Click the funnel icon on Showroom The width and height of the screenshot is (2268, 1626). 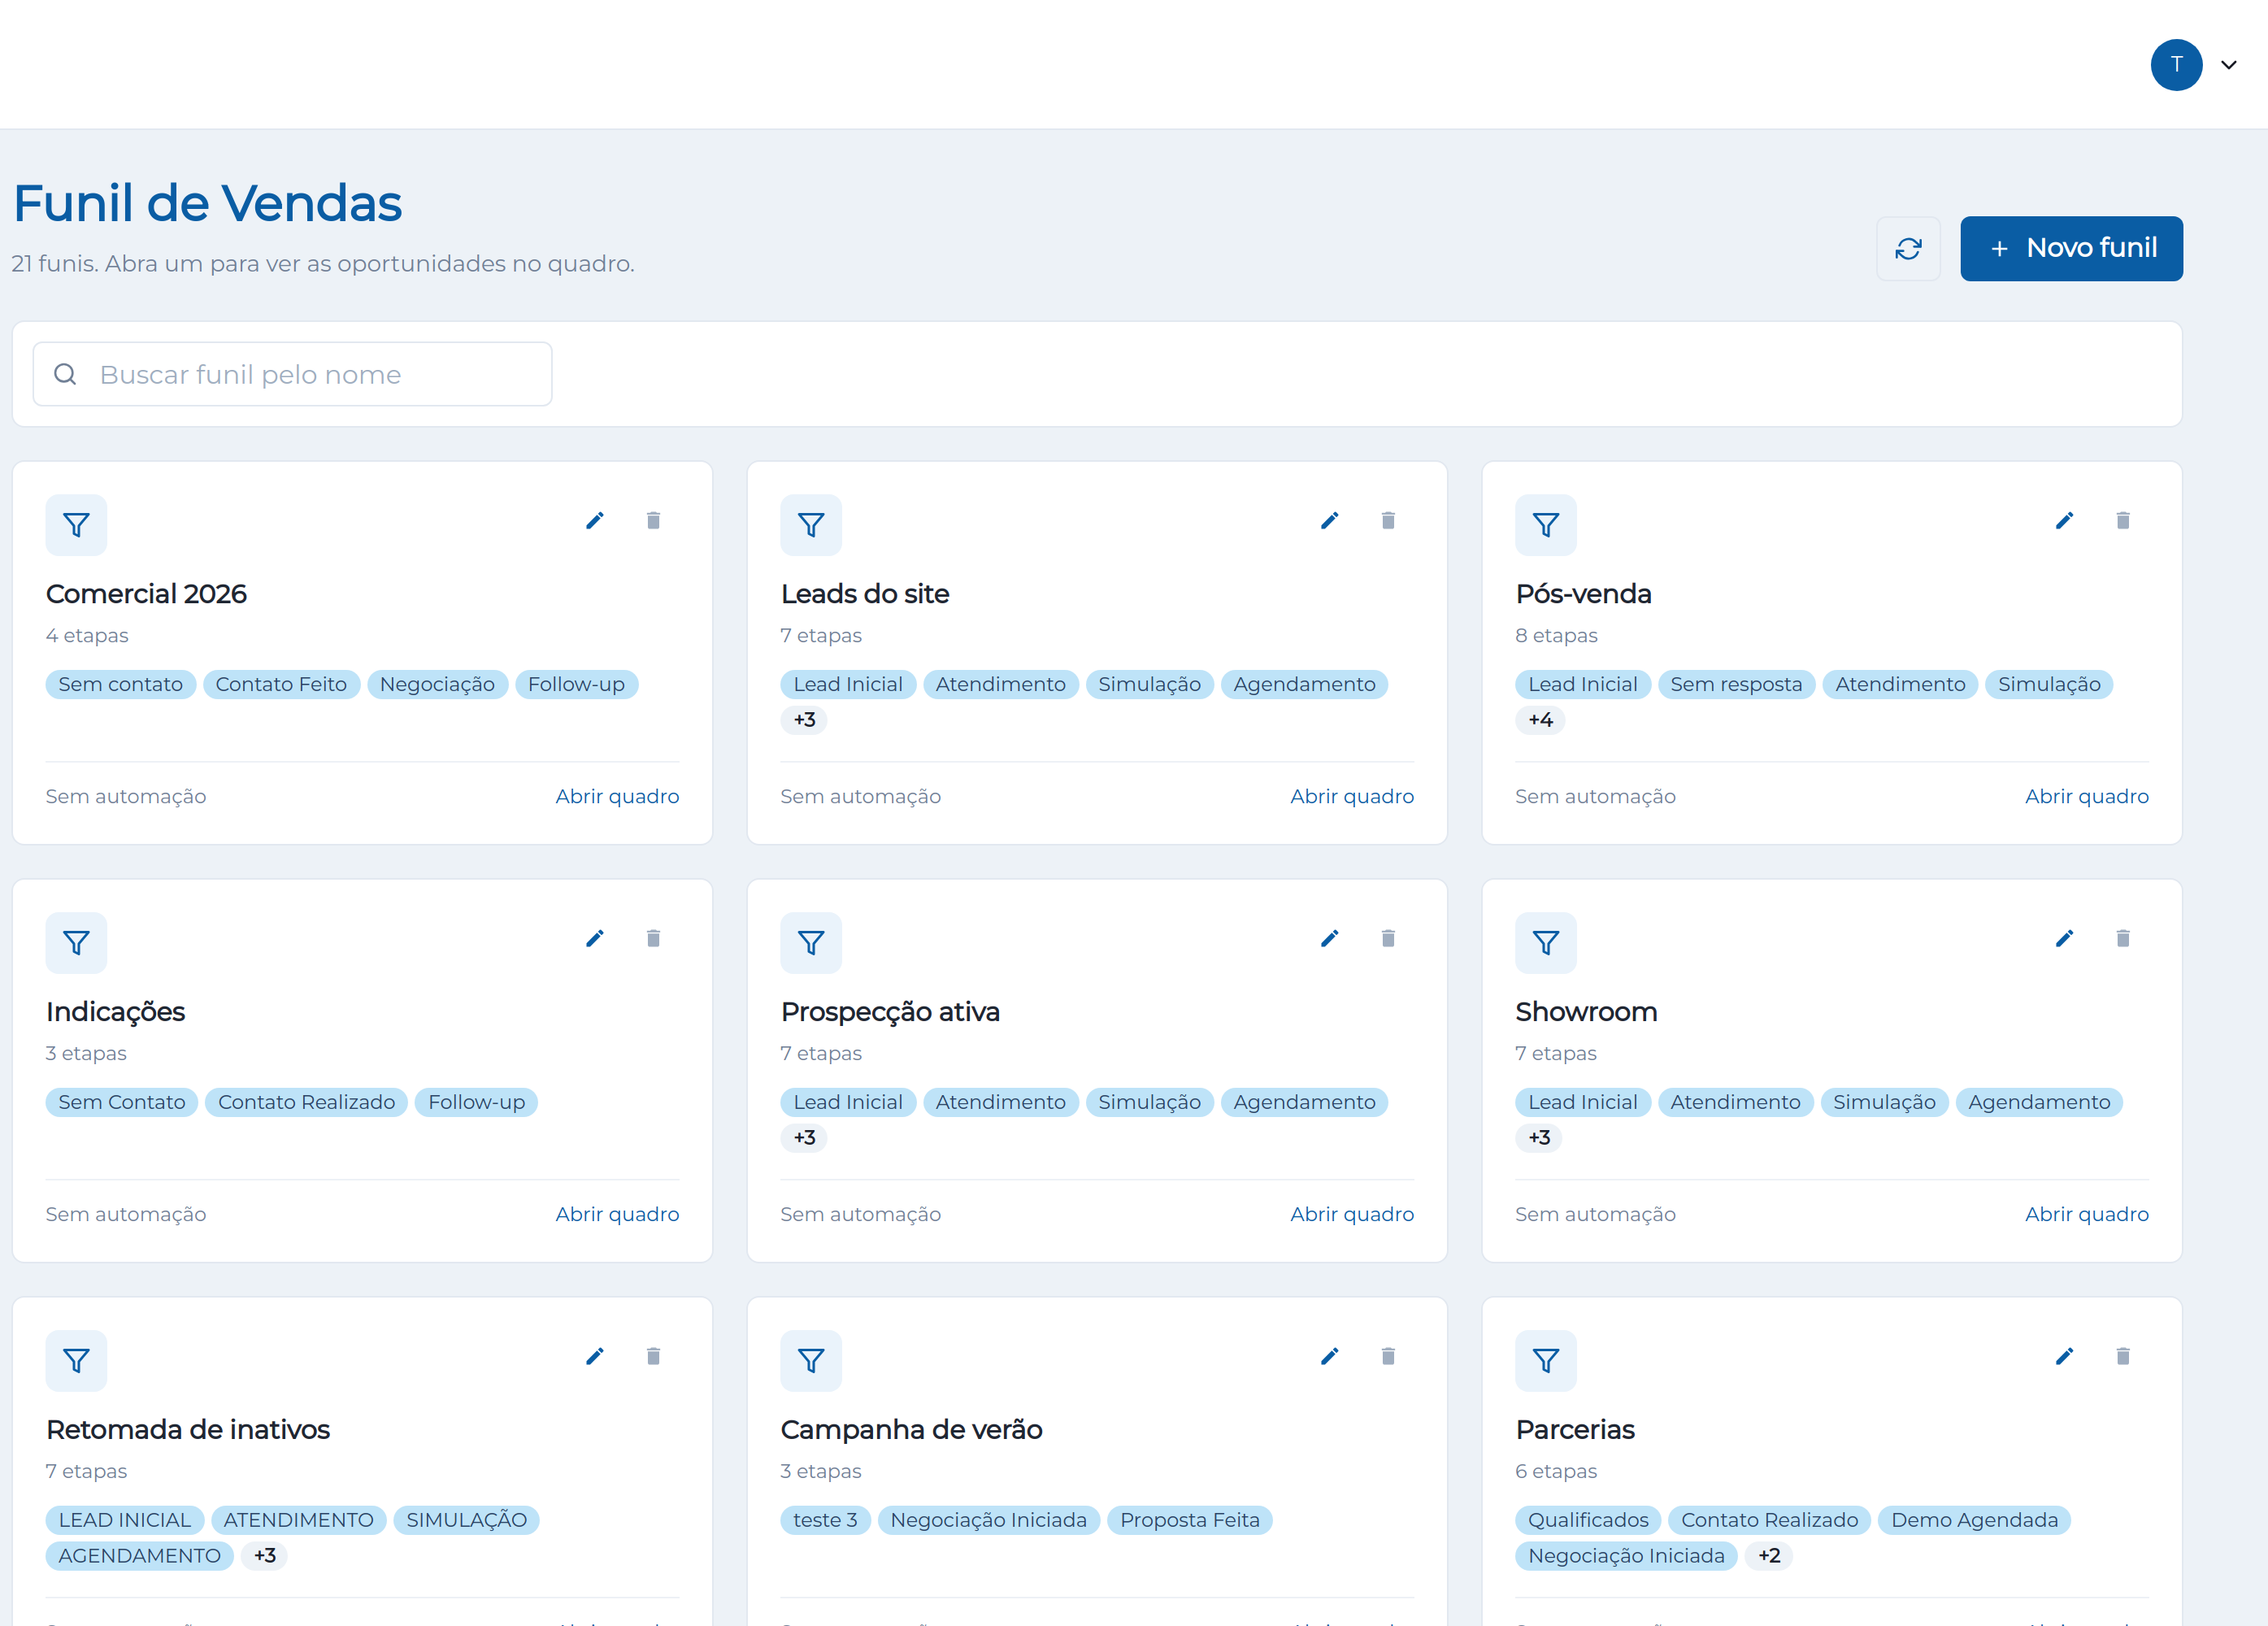coord(1546,943)
